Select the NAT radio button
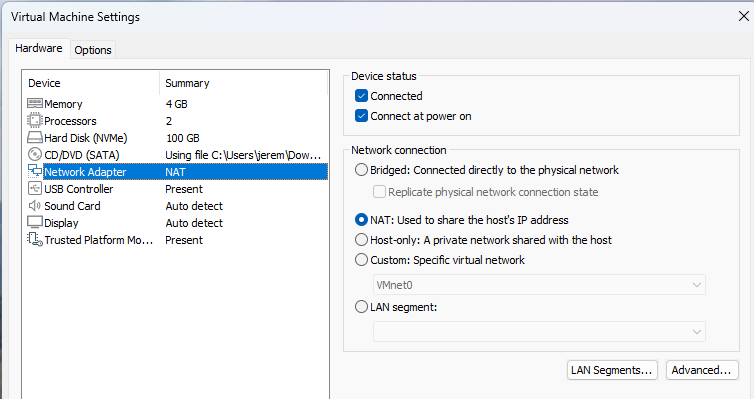The height and width of the screenshot is (399, 754). click(x=361, y=220)
